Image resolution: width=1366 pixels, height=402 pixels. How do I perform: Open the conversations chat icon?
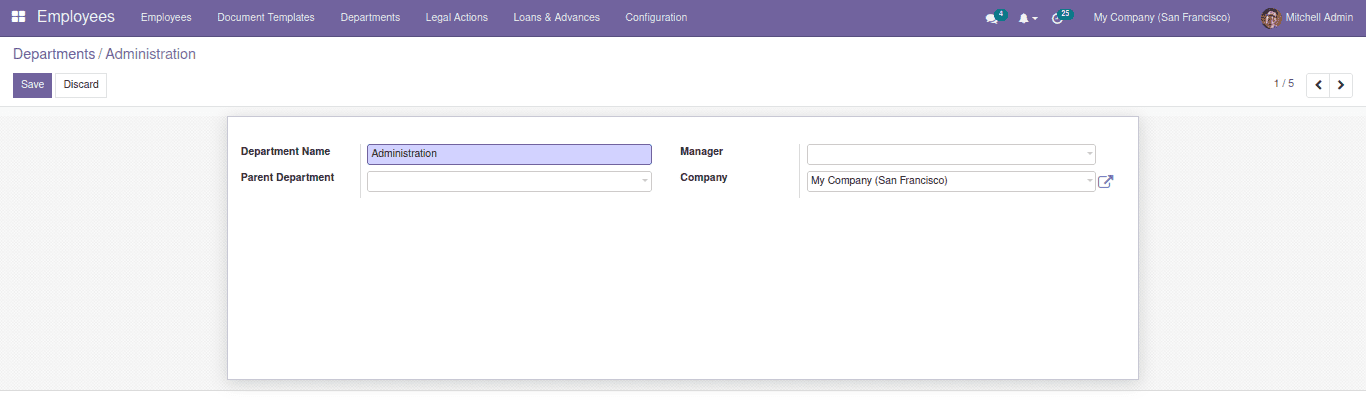991,18
